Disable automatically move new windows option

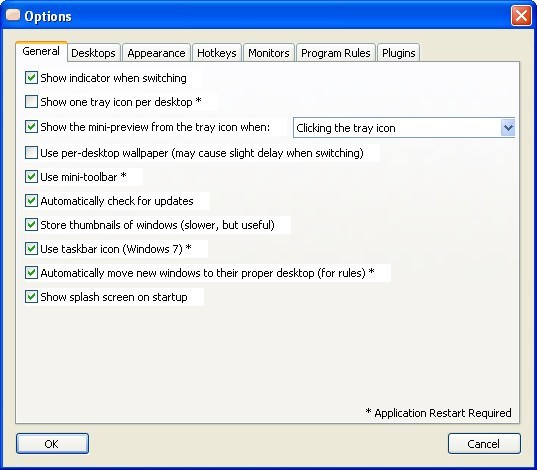[31, 273]
